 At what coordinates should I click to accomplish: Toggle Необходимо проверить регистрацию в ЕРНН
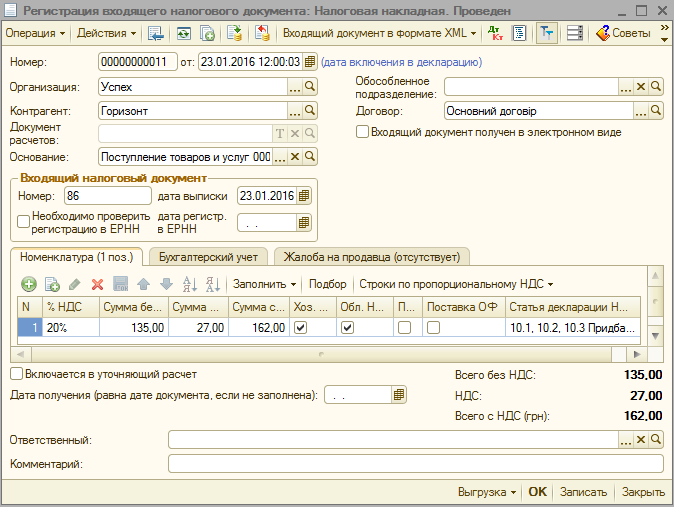[x=24, y=222]
